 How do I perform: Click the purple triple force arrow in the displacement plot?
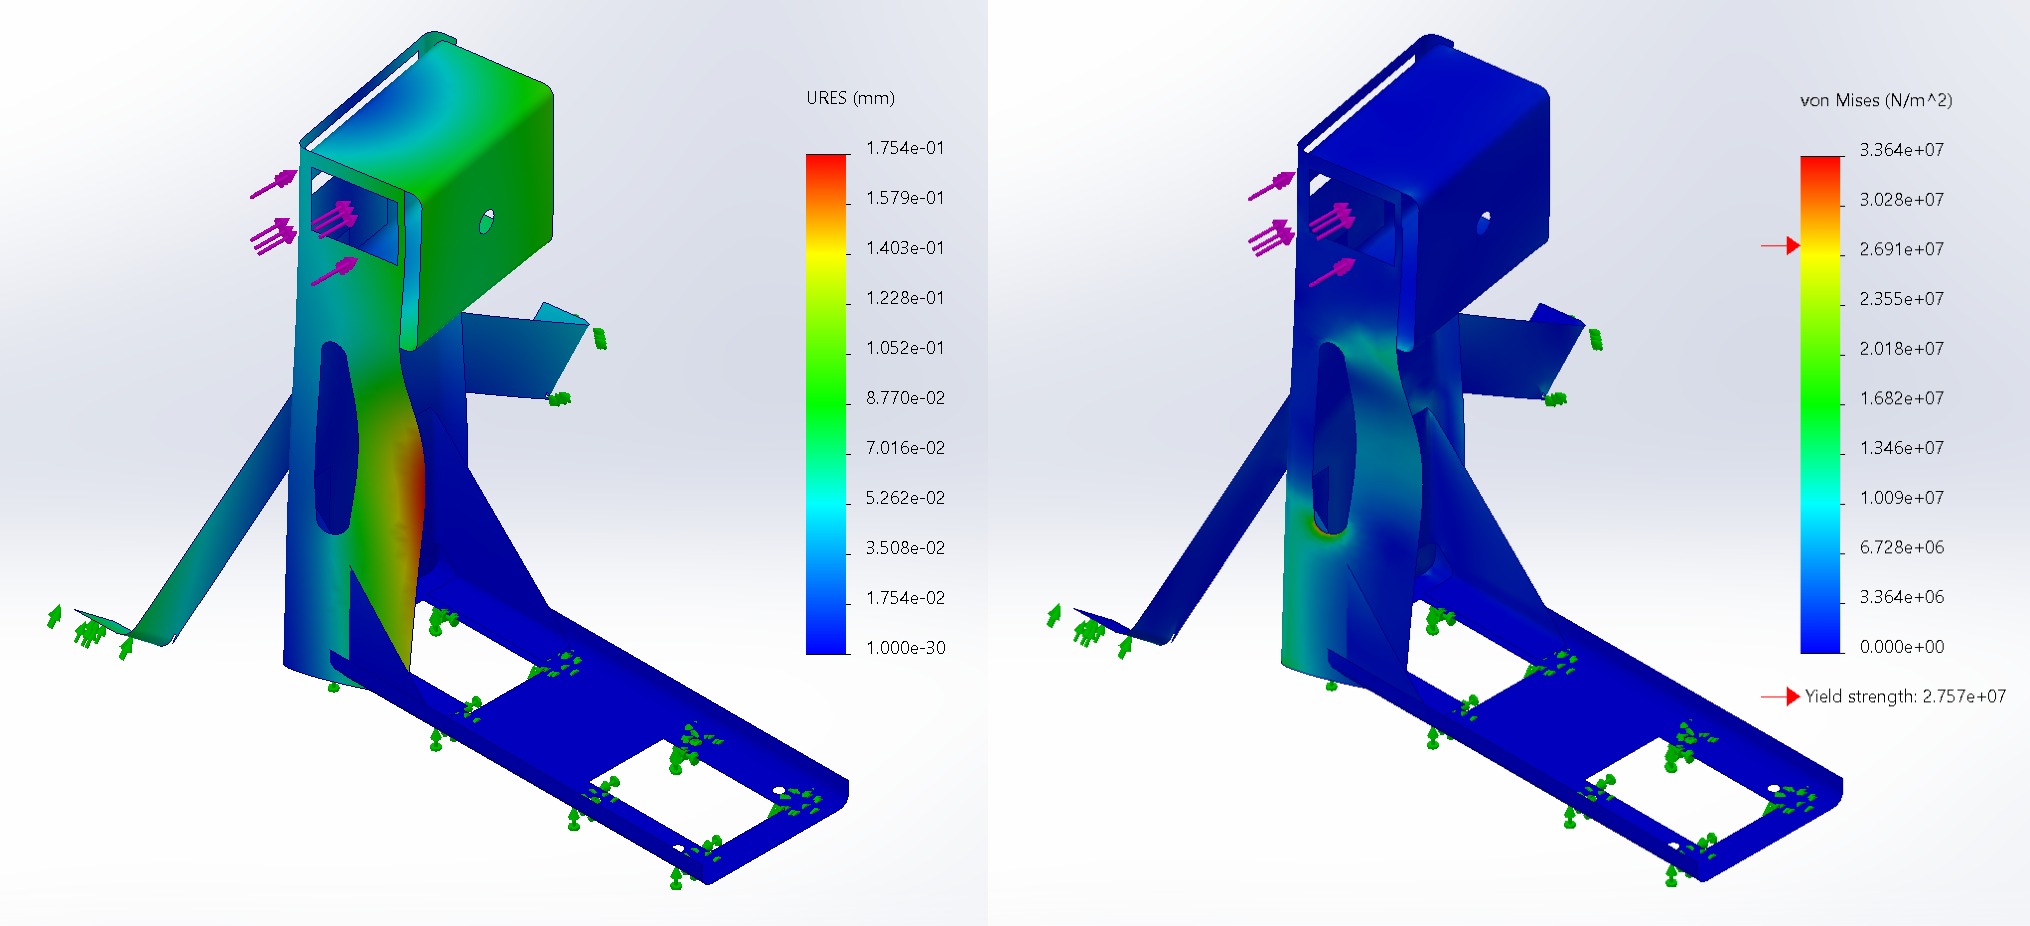pos(273,237)
